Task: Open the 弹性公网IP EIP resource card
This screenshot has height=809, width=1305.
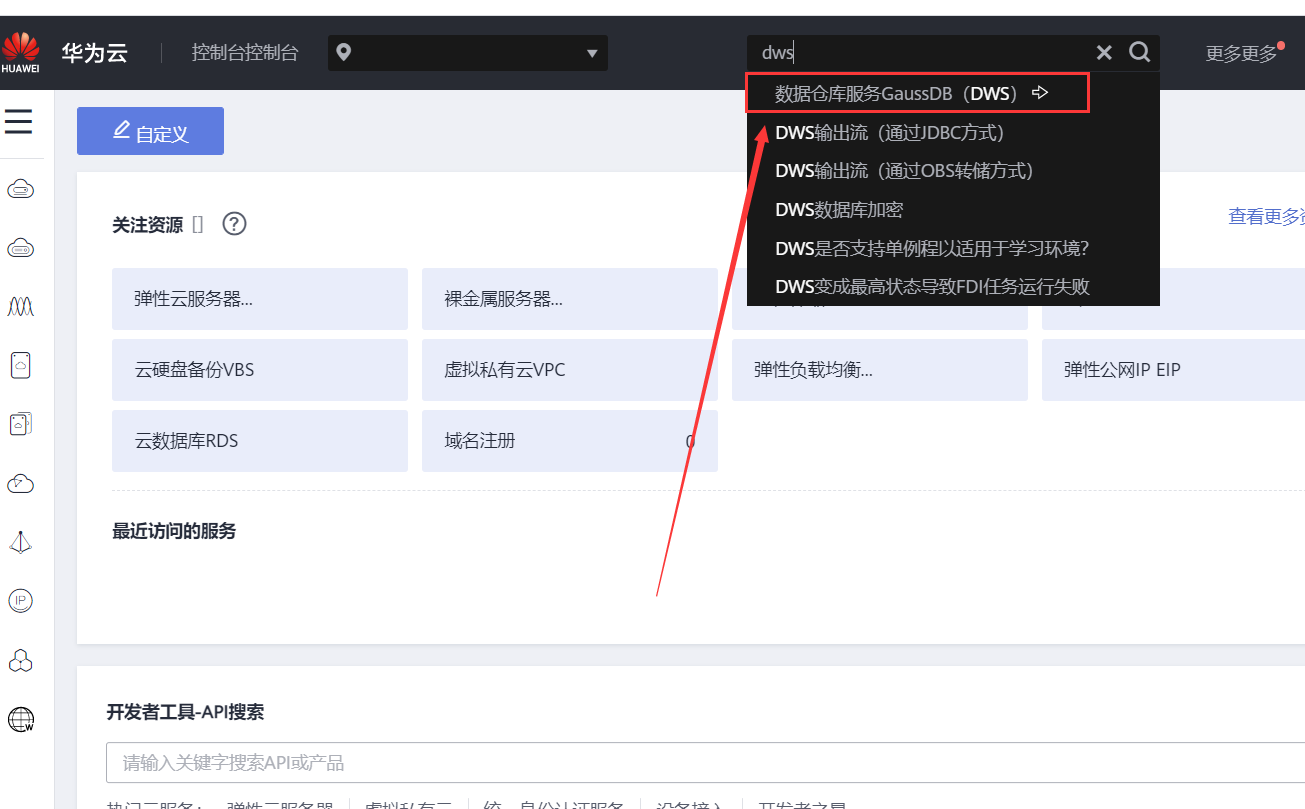Action: (1173, 370)
